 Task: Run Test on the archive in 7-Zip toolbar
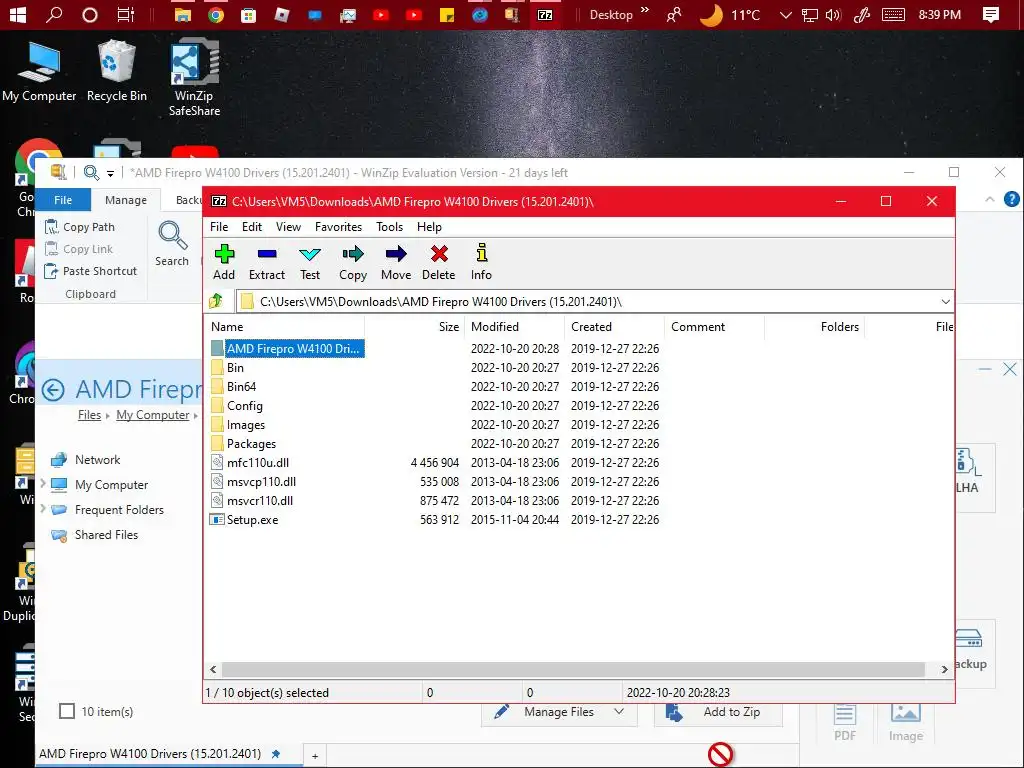[x=310, y=263]
